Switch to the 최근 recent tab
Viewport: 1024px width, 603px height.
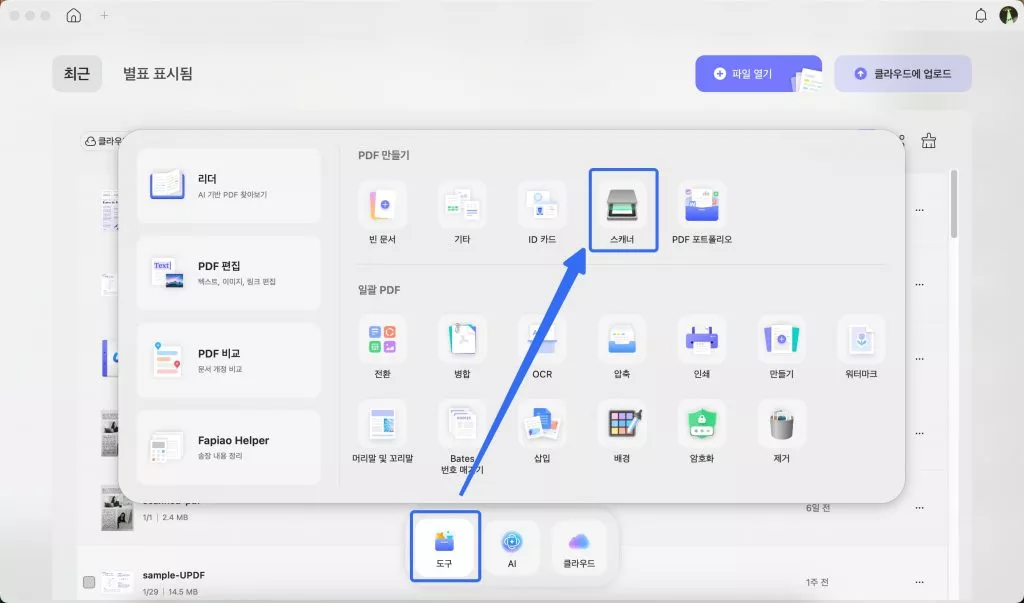[77, 74]
